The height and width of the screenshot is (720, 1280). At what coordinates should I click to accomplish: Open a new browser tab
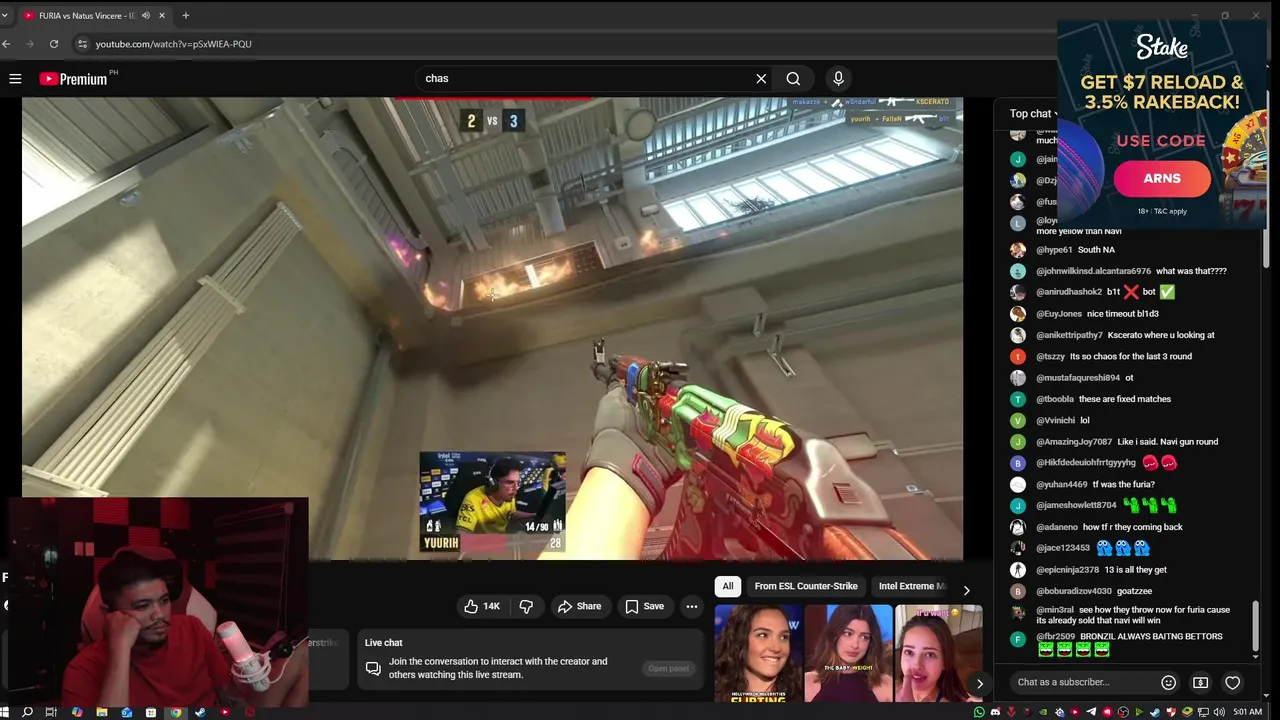(185, 15)
